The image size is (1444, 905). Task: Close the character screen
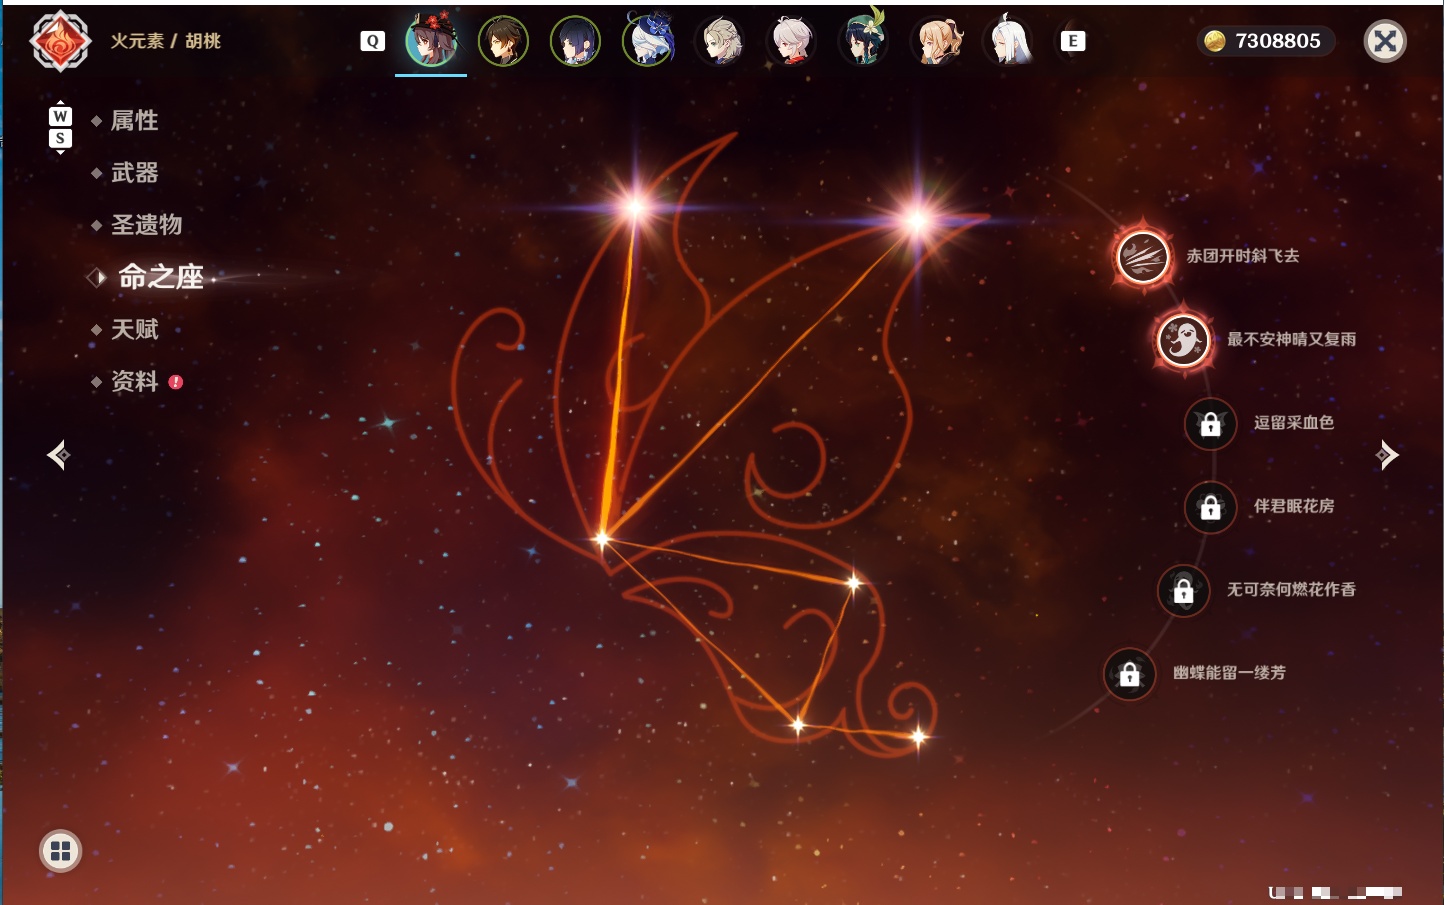click(x=1385, y=41)
